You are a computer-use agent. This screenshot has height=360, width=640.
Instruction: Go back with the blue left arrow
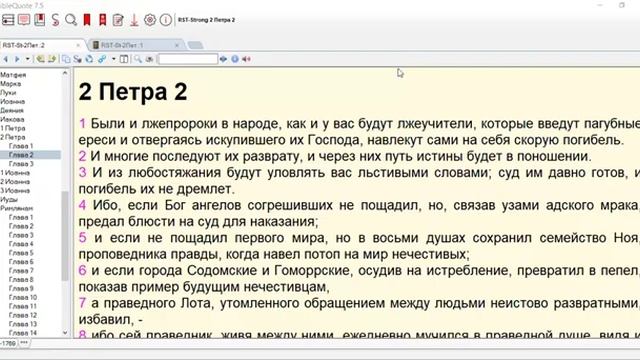point(6,59)
